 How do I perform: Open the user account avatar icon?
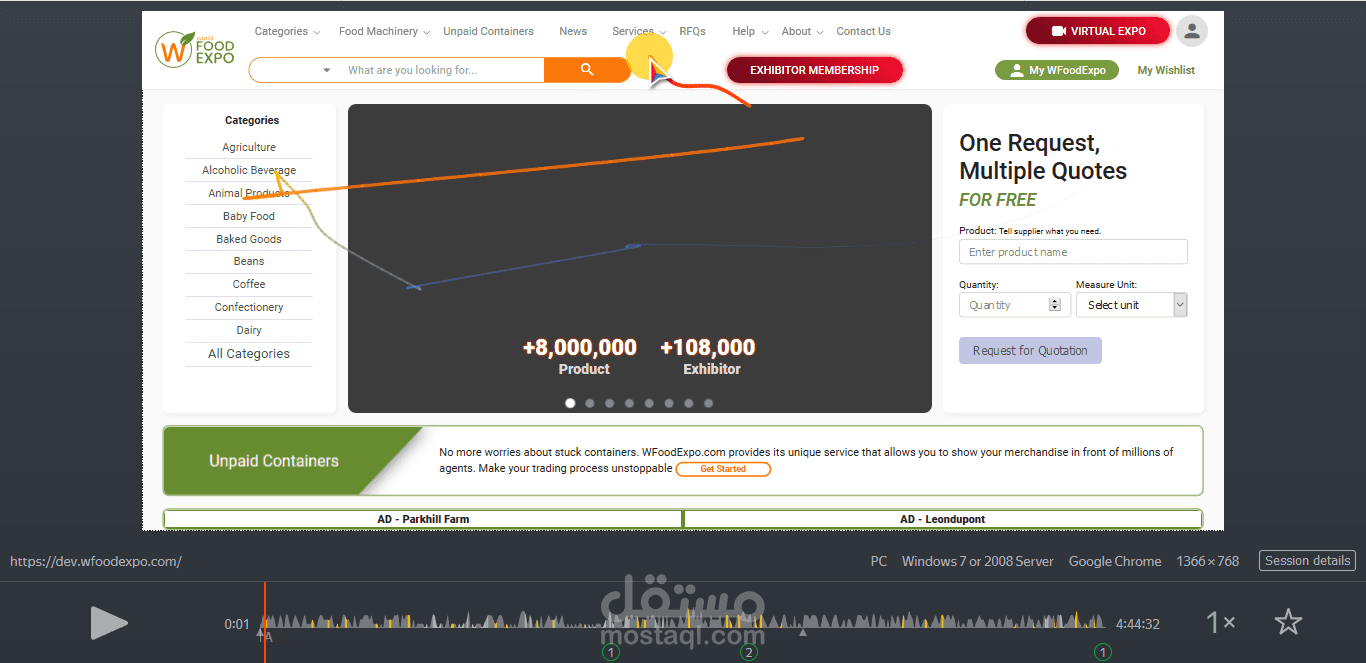pyautogui.click(x=1191, y=31)
